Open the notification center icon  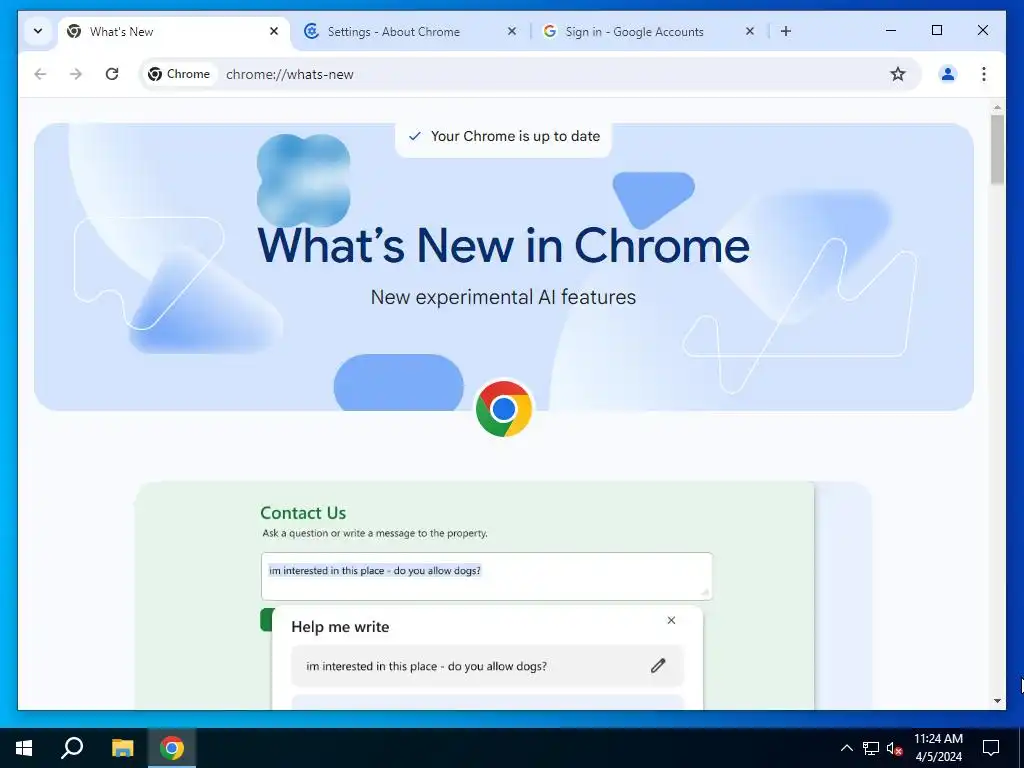tap(991, 748)
